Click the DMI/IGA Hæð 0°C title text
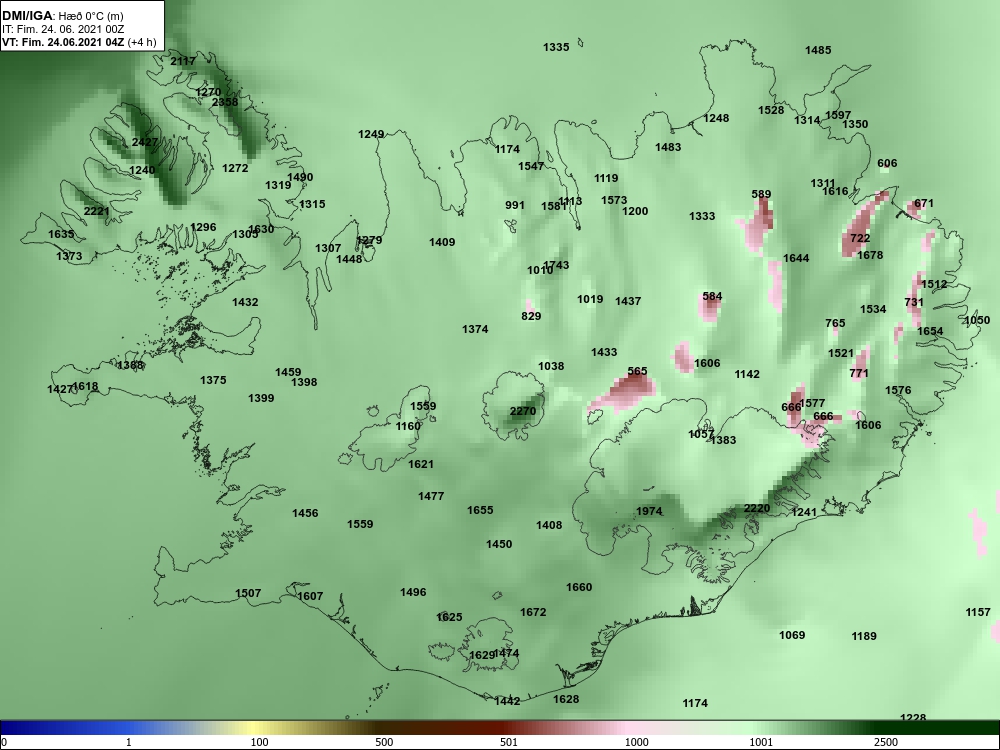The image size is (1000, 750). (62, 16)
